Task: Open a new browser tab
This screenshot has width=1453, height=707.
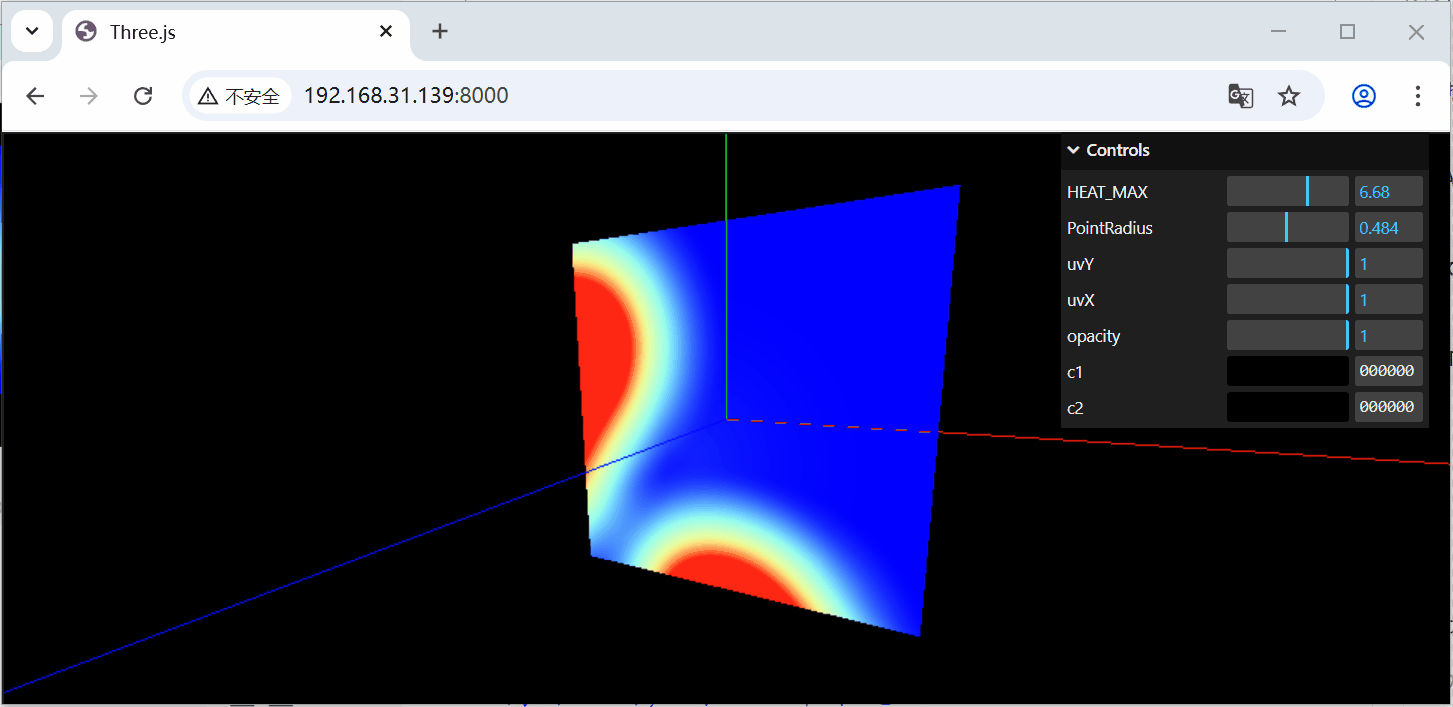Action: [440, 32]
